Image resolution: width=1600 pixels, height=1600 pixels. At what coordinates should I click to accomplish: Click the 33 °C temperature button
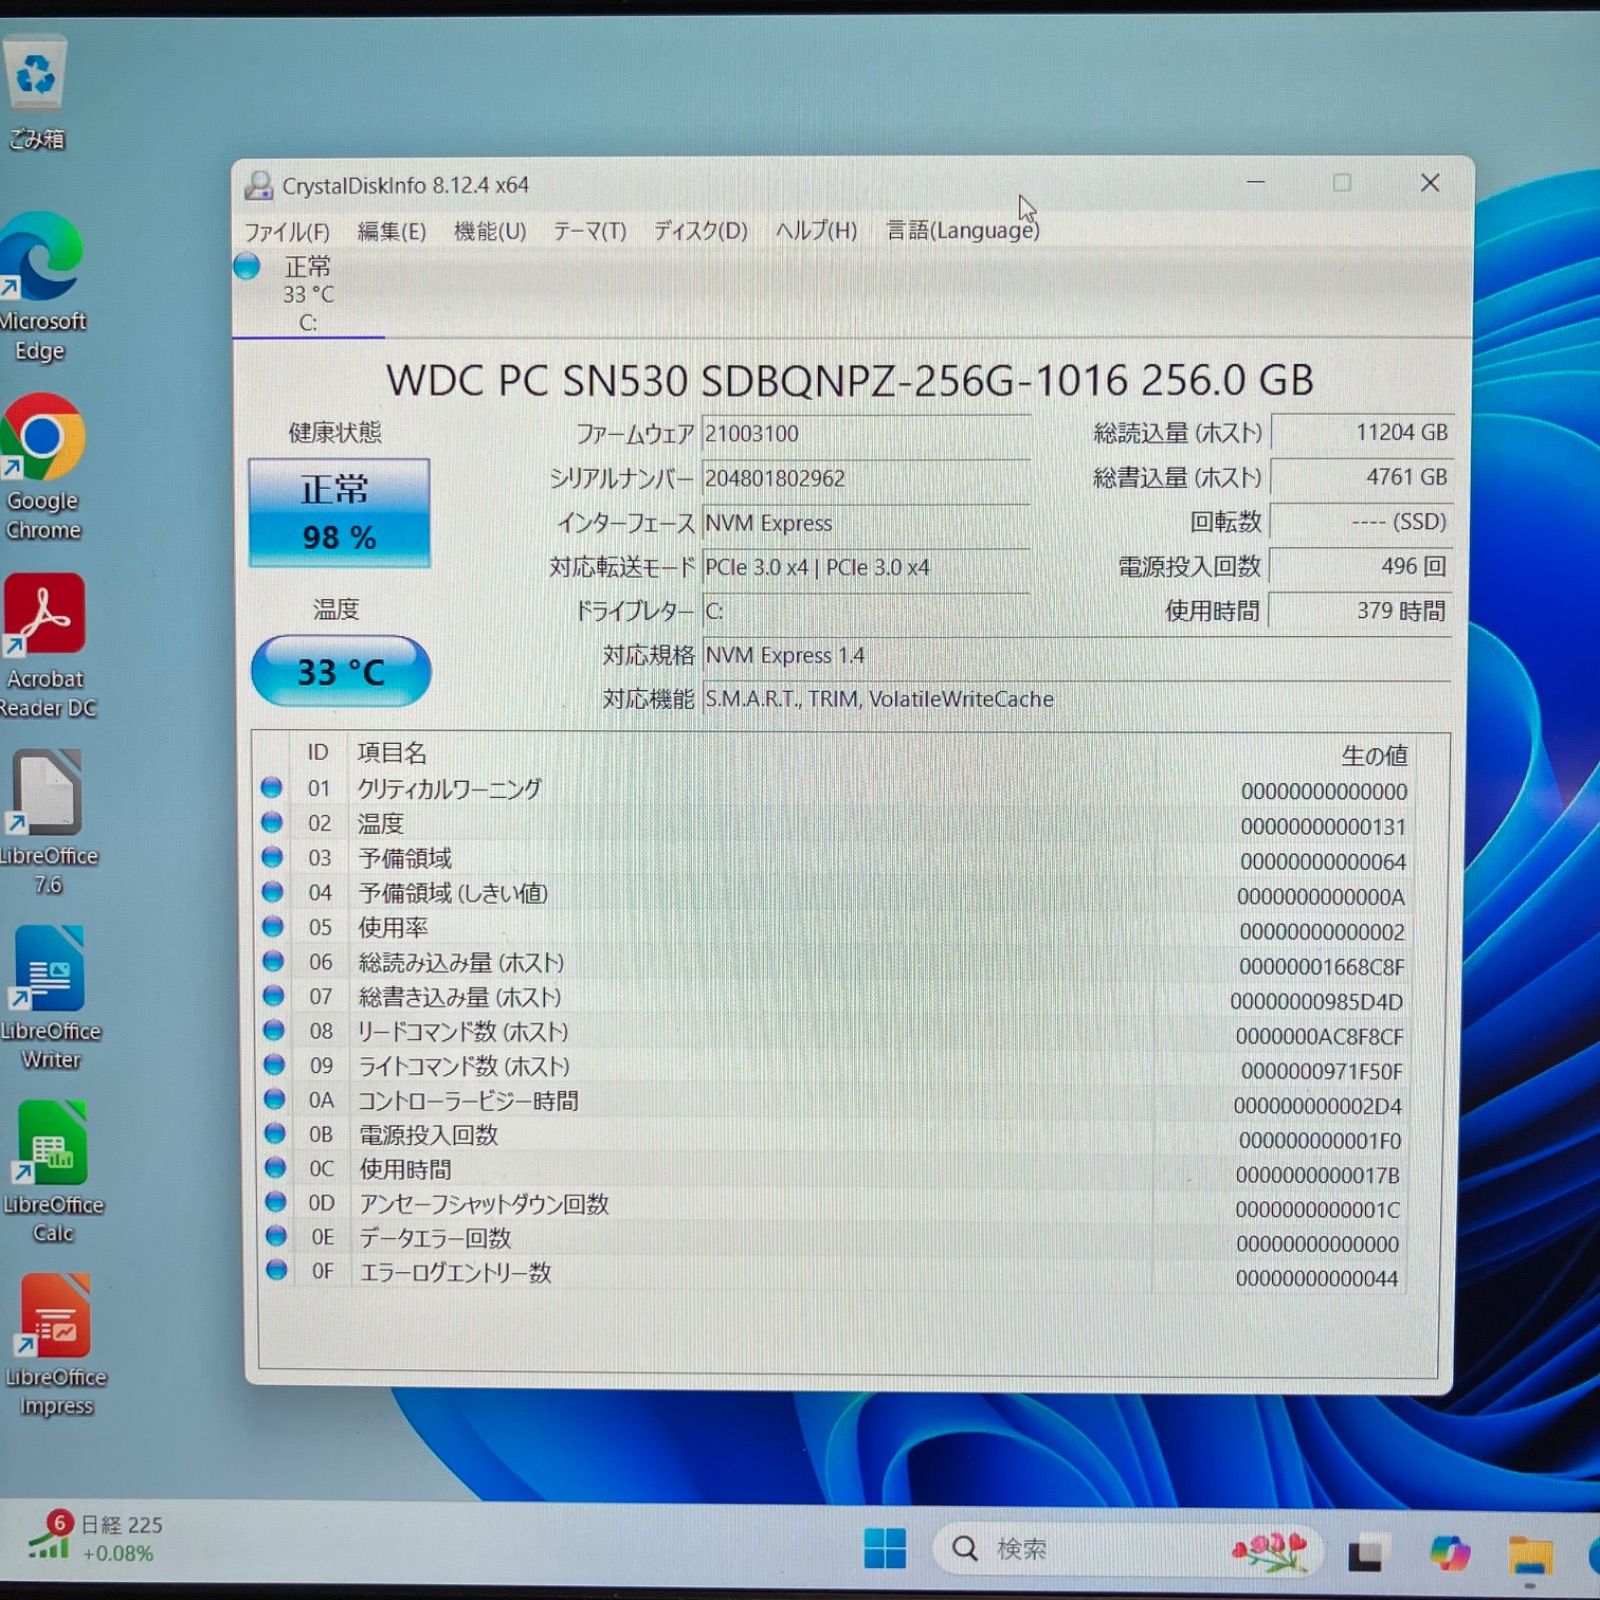(341, 671)
